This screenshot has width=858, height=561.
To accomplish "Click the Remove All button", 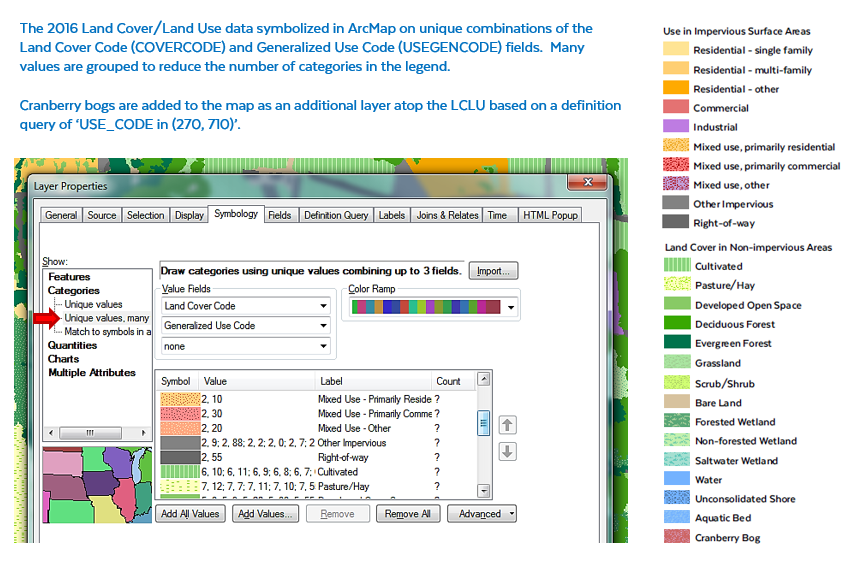I will click(x=408, y=514).
